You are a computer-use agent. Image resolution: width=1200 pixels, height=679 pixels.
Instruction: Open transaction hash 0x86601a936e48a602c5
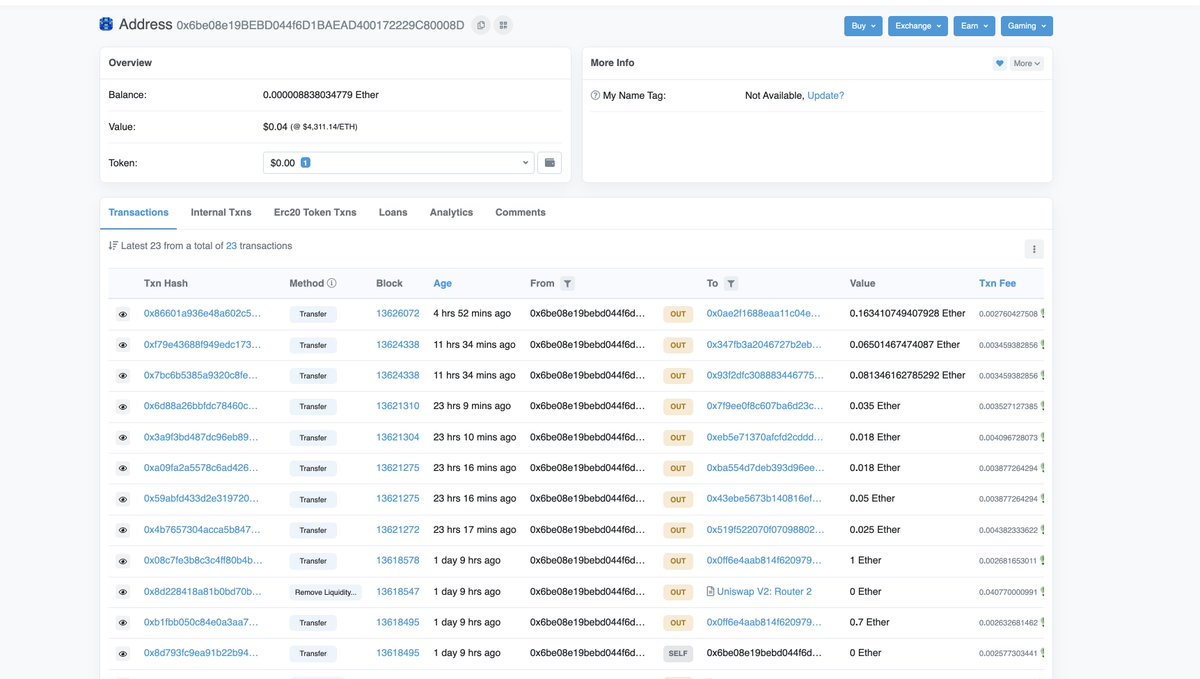pyautogui.click(x=202, y=314)
